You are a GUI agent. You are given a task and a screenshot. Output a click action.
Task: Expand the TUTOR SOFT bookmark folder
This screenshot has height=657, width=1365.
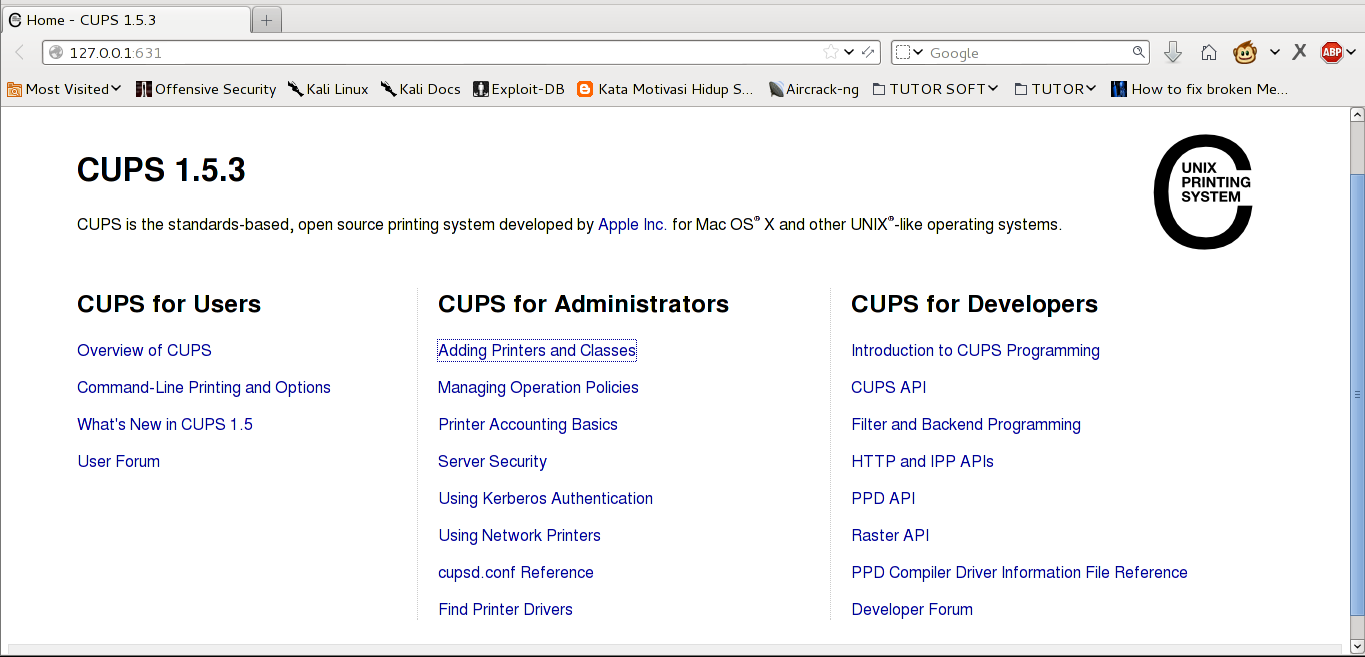click(935, 89)
